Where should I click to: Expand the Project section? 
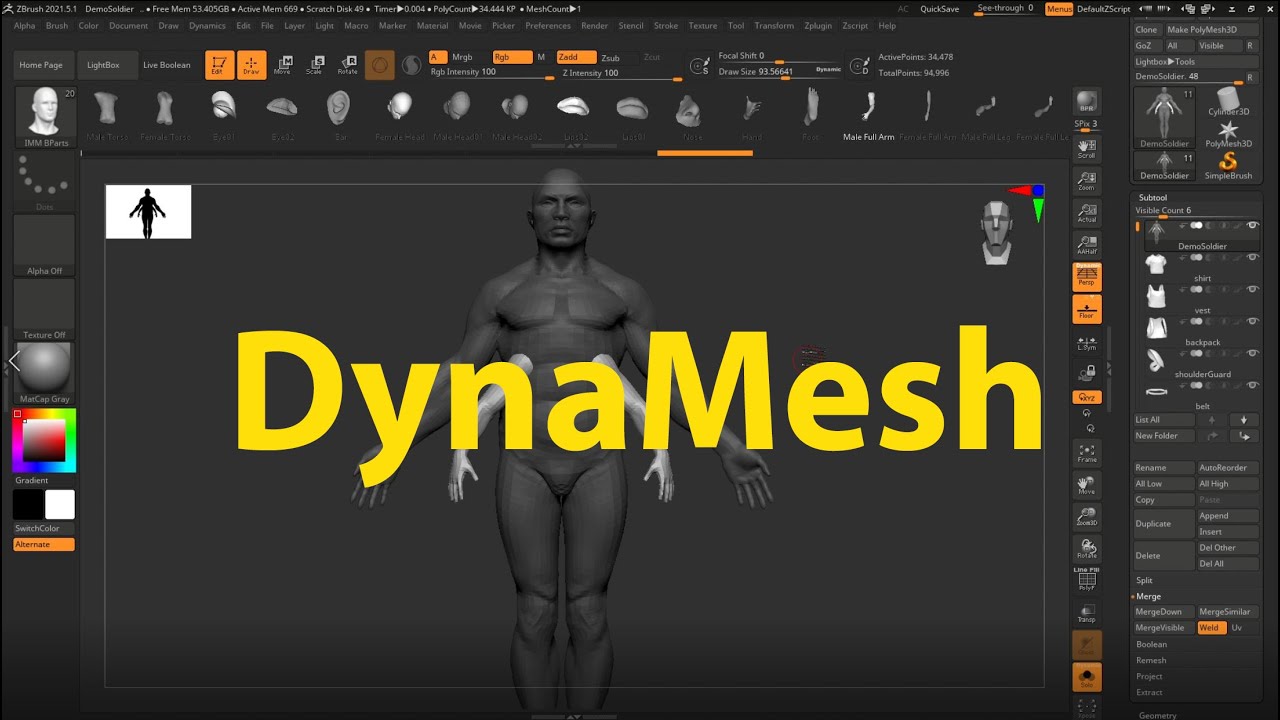click(1149, 676)
